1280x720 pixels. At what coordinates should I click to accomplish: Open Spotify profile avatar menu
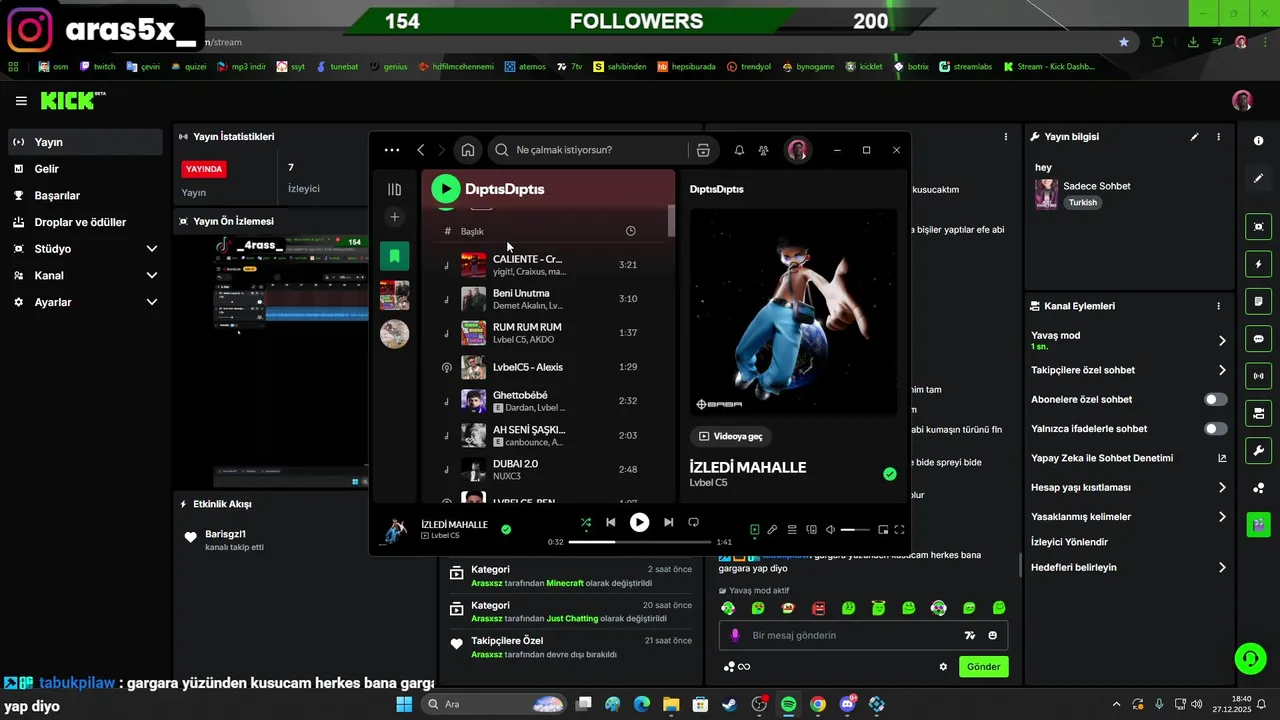click(x=797, y=150)
